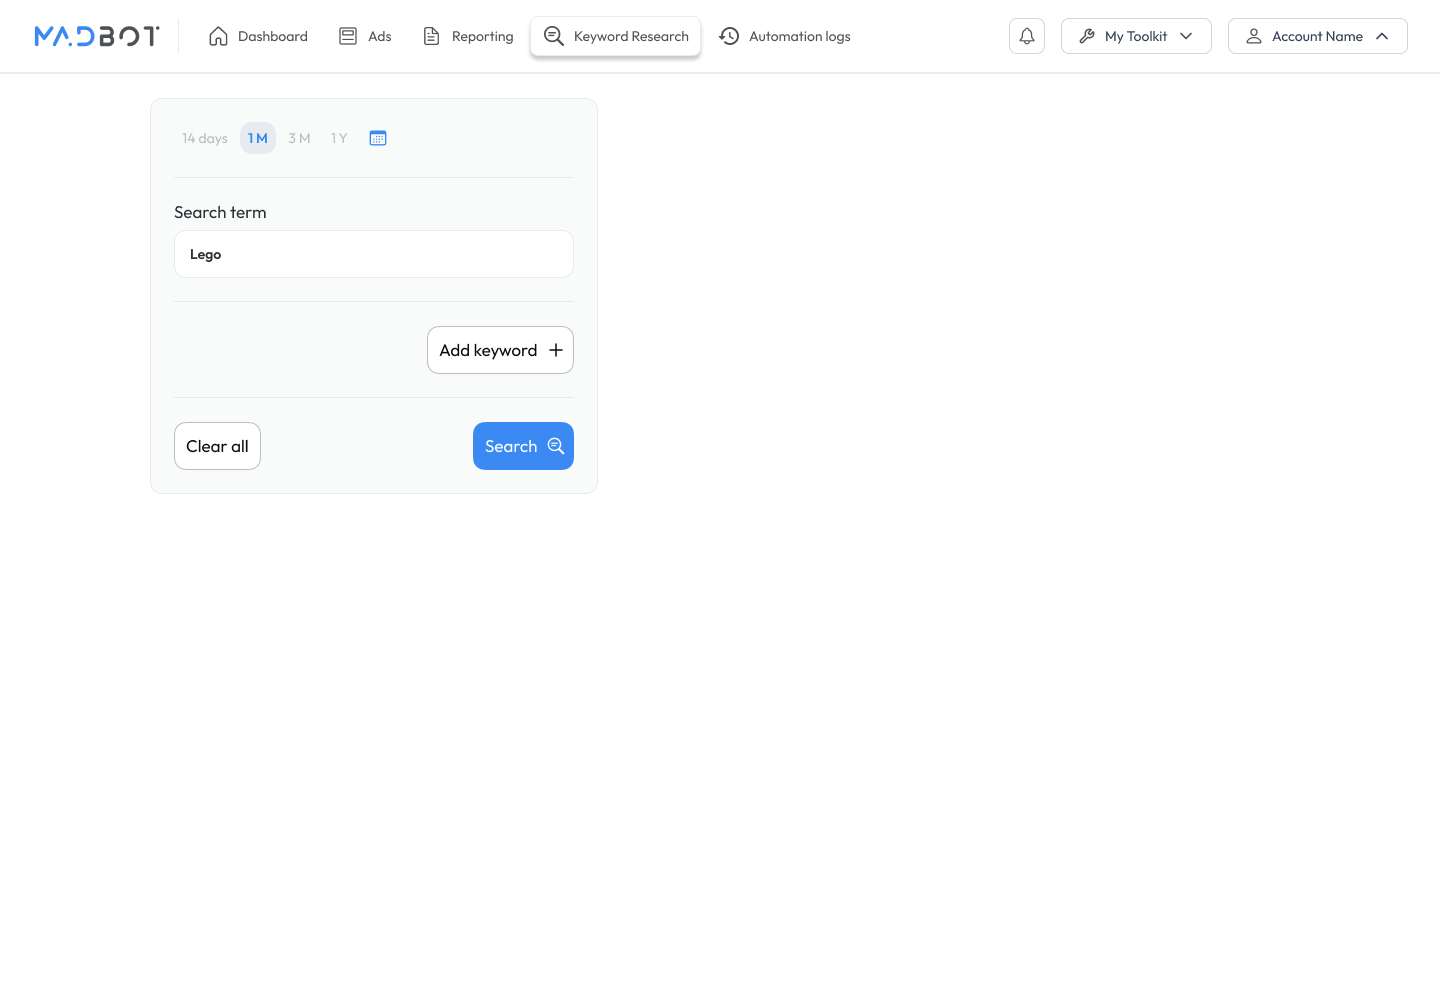Switch to the 3 M time range
This screenshot has width=1440, height=1006.
(x=299, y=138)
